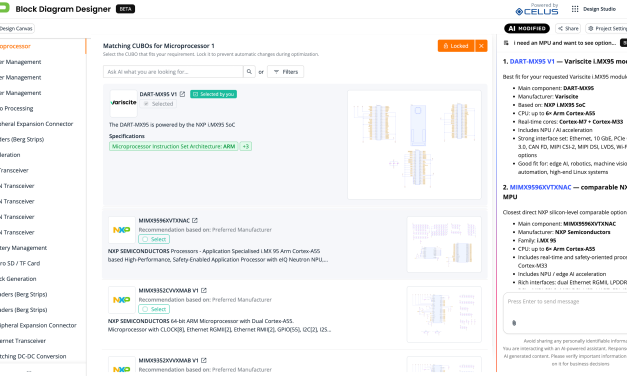Click the Block Diagram Designer title
The width and height of the screenshot is (627, 376).
pyautogui.click(x=63, y=9)
